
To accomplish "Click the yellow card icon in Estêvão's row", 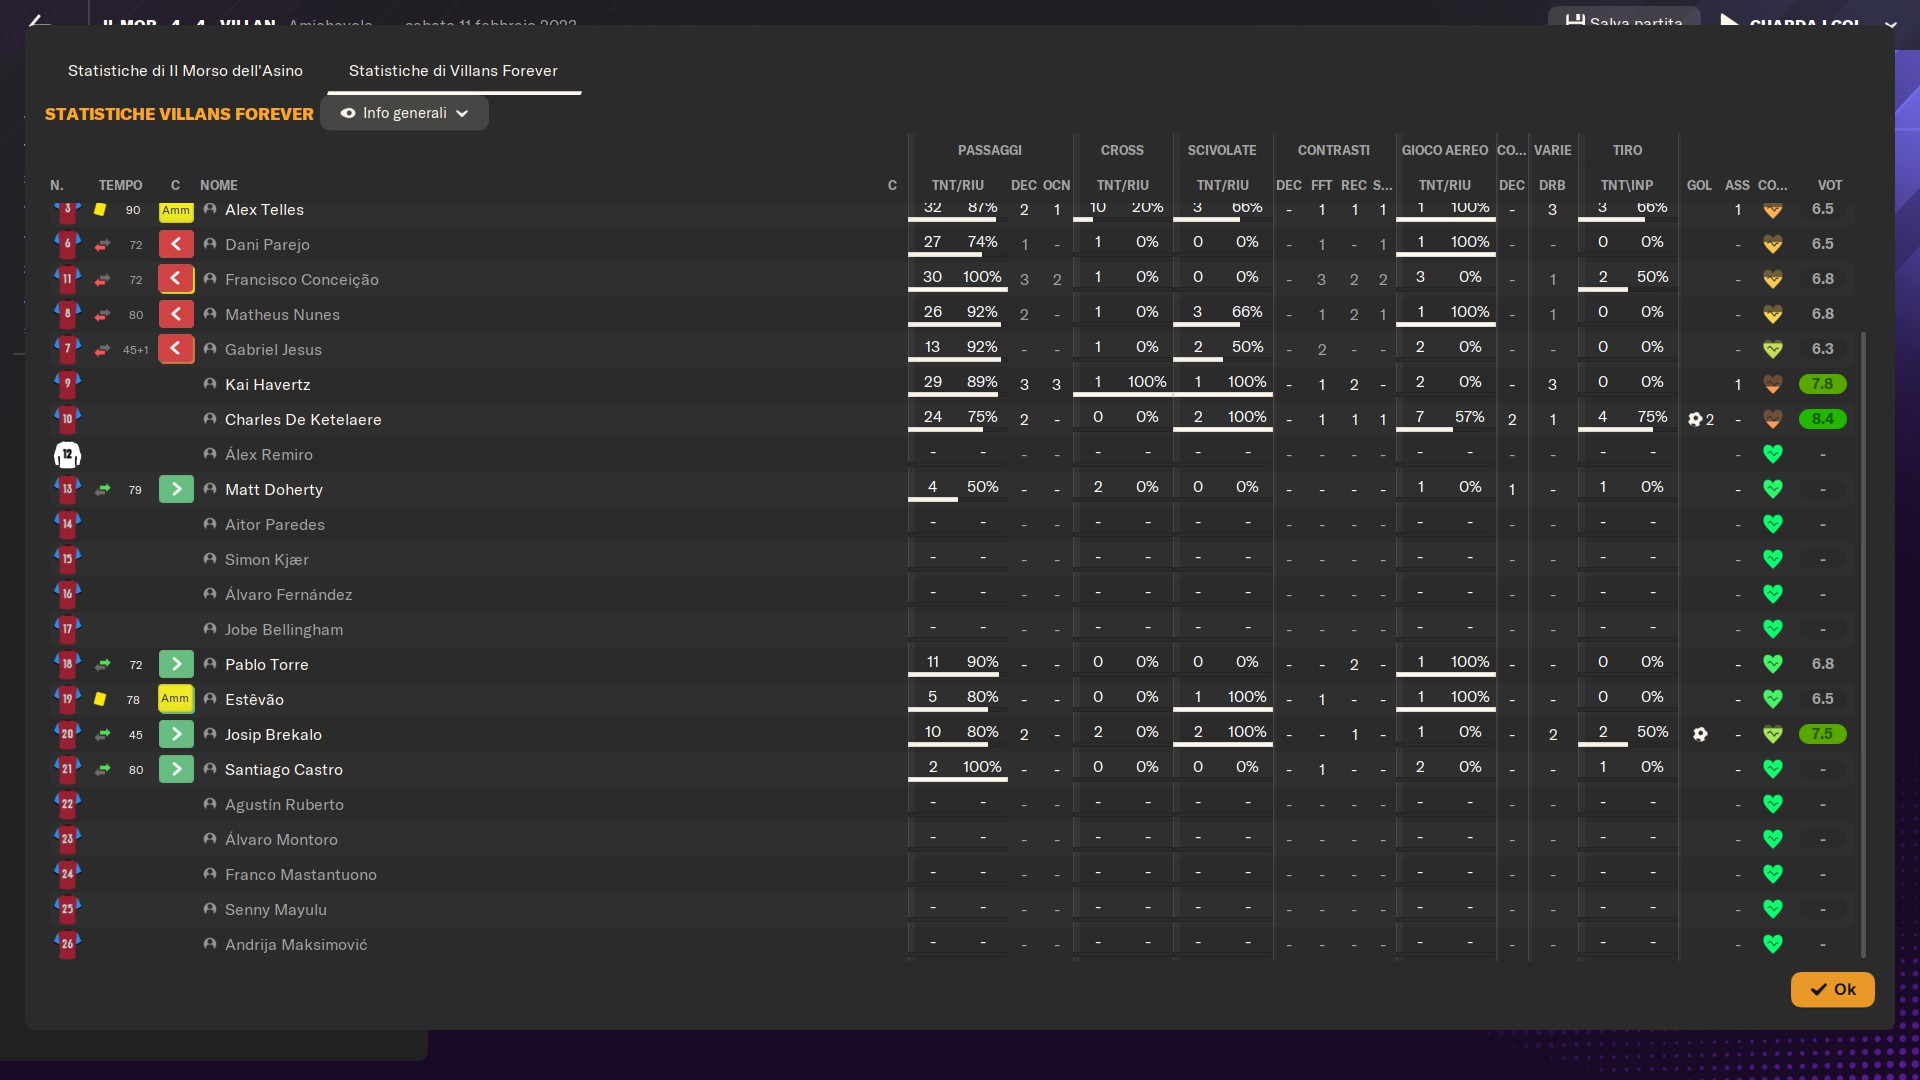I will (x=100, y=699).
